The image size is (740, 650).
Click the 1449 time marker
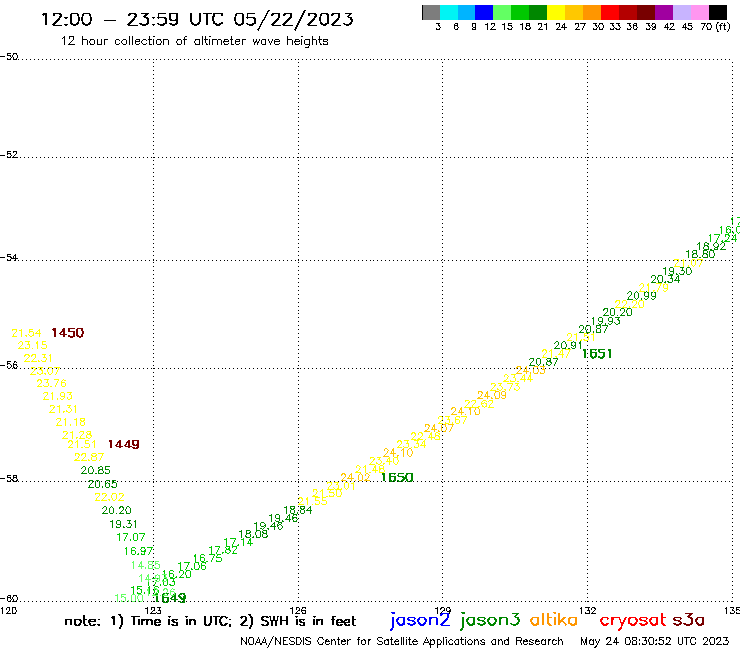point(124,444)
